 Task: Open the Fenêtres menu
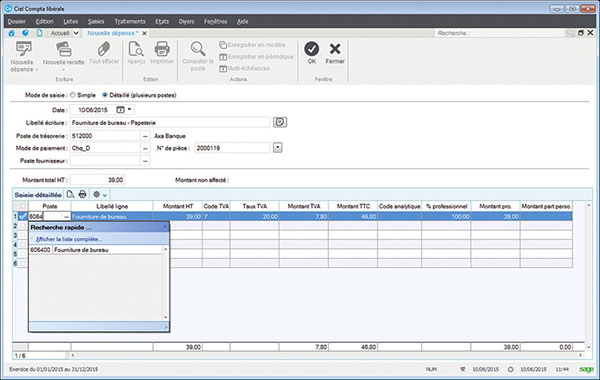215,21
